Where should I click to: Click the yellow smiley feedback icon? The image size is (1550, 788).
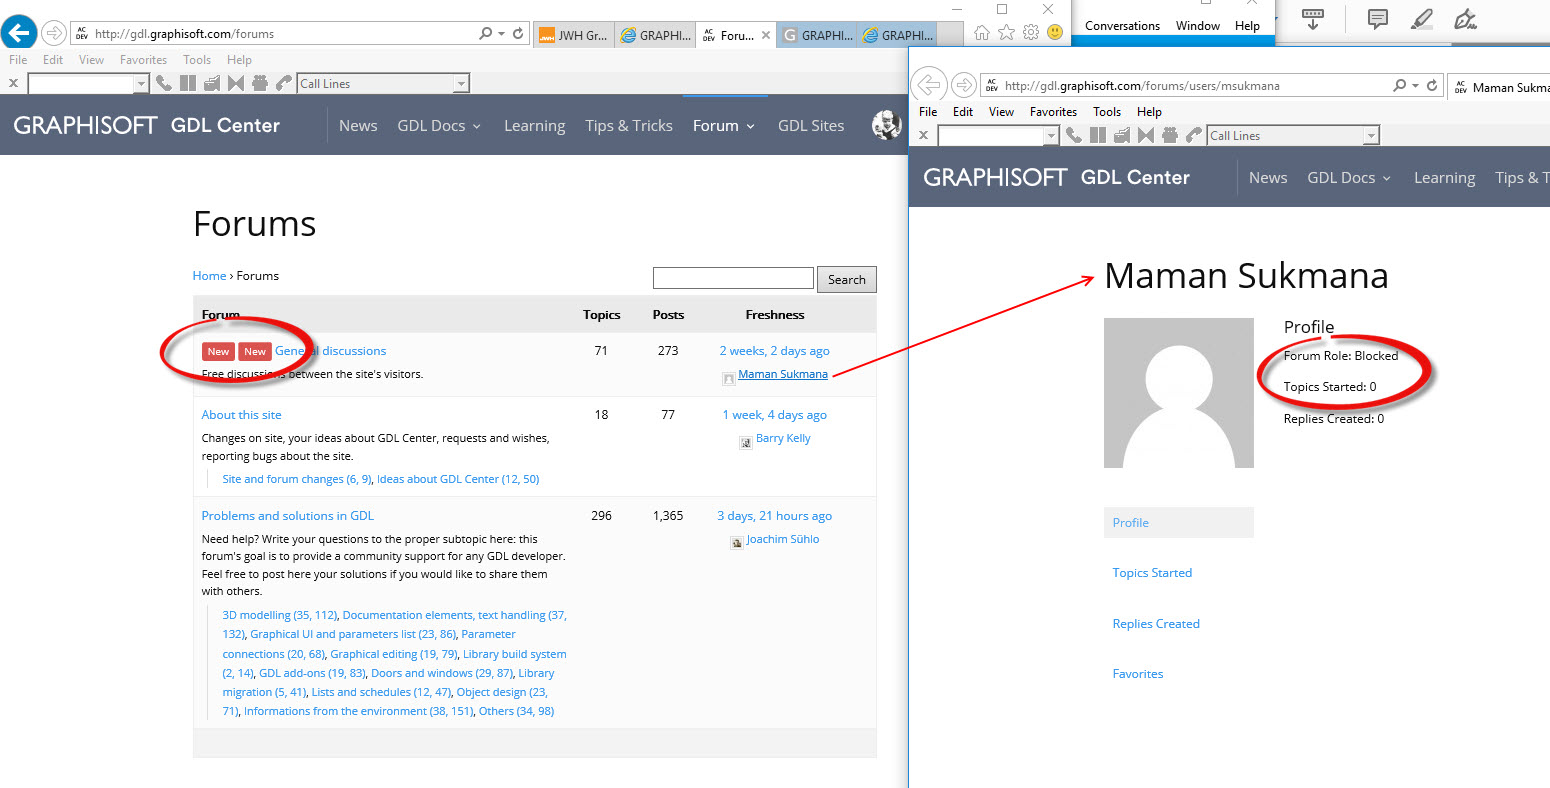tap(1054, 33)
